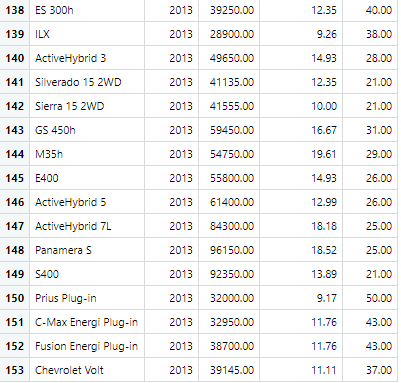Select price 38700.00 cell

pyautogui.click(x=229, y=346)
